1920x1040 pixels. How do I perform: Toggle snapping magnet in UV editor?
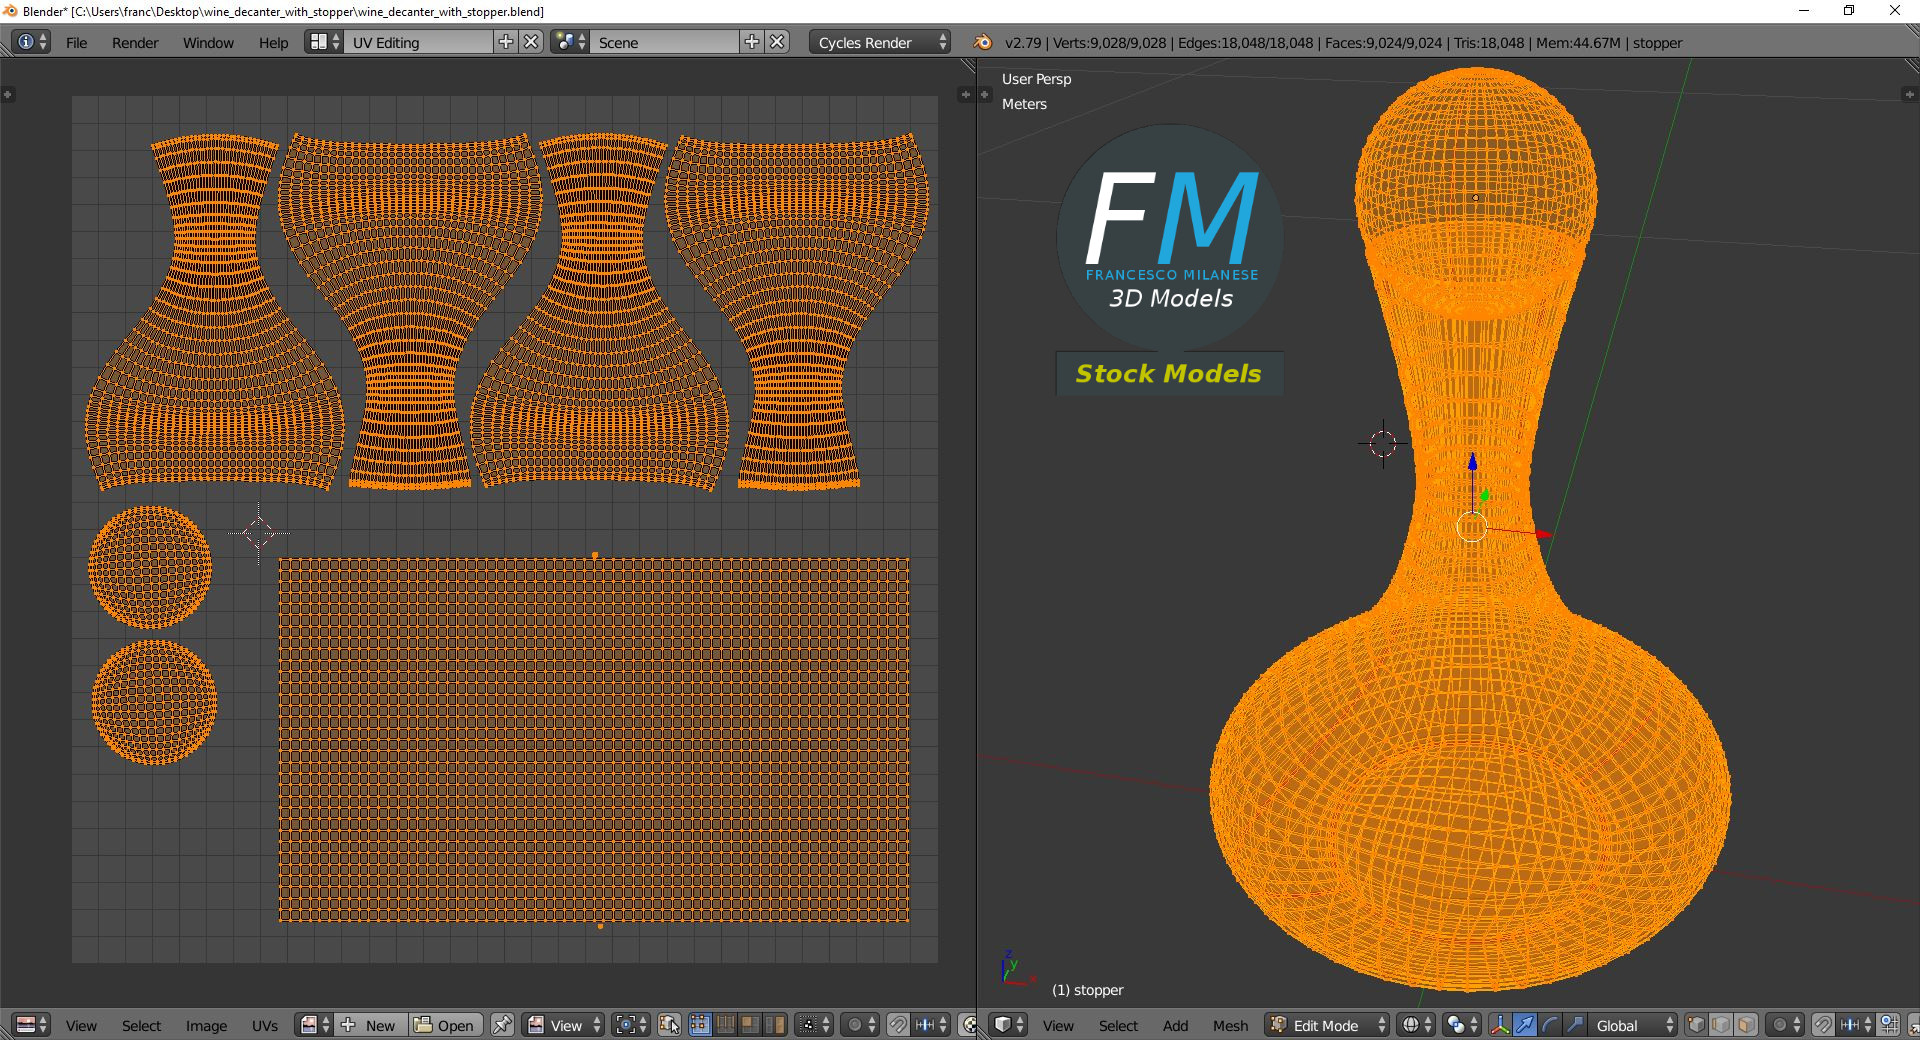[x=898, y=1025]
